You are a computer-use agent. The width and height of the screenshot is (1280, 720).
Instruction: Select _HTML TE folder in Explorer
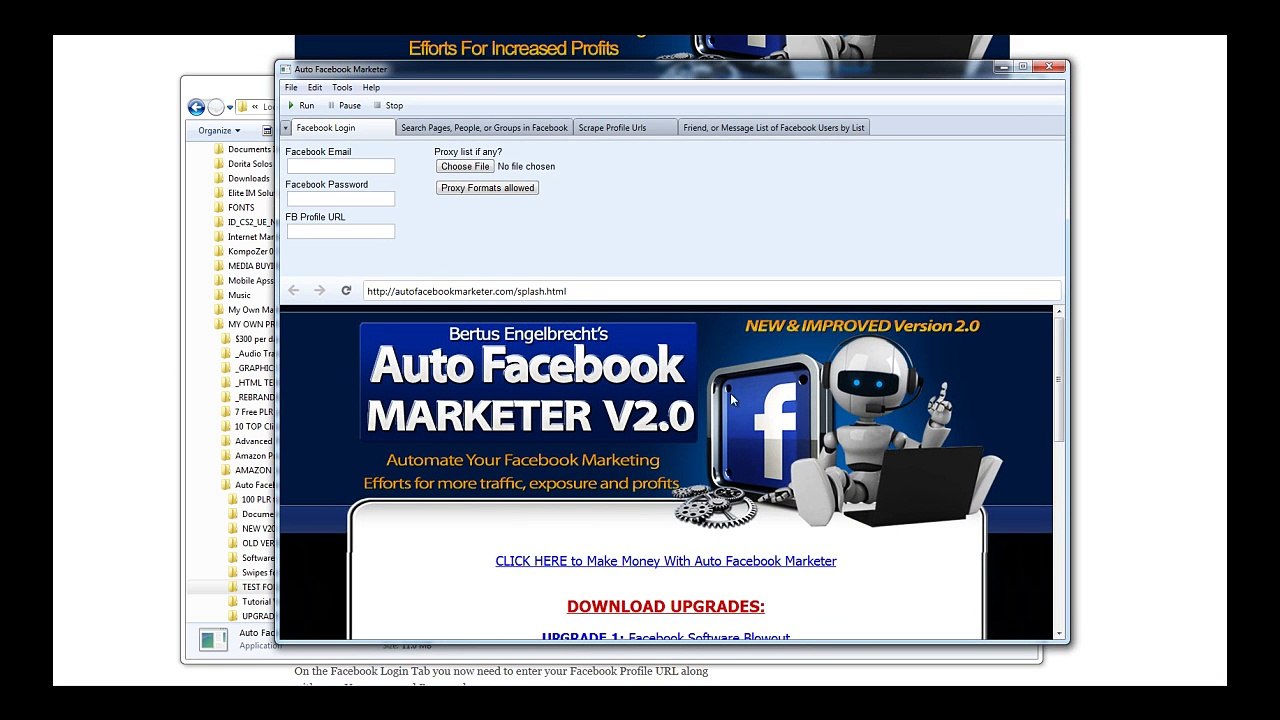click(248, 383)
